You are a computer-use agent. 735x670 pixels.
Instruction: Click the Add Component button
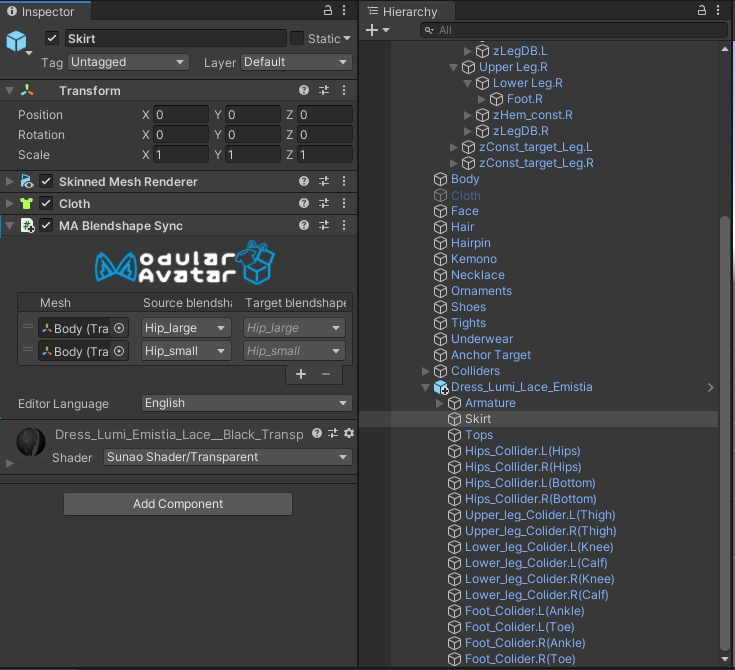(x=178, y=504)
